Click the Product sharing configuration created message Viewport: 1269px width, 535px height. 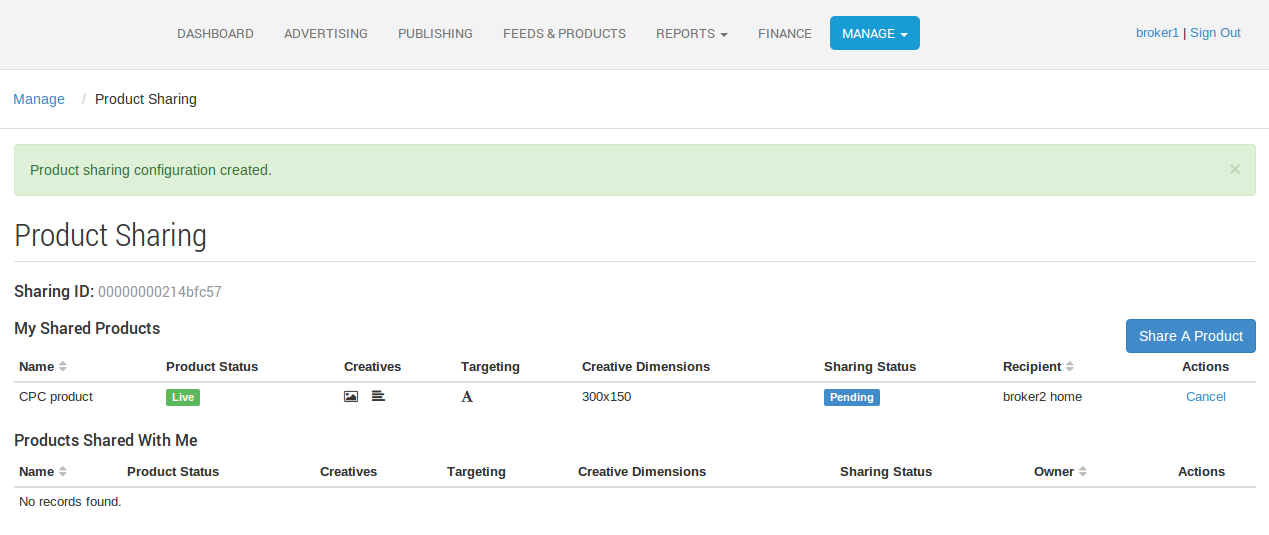pos(151,170)
